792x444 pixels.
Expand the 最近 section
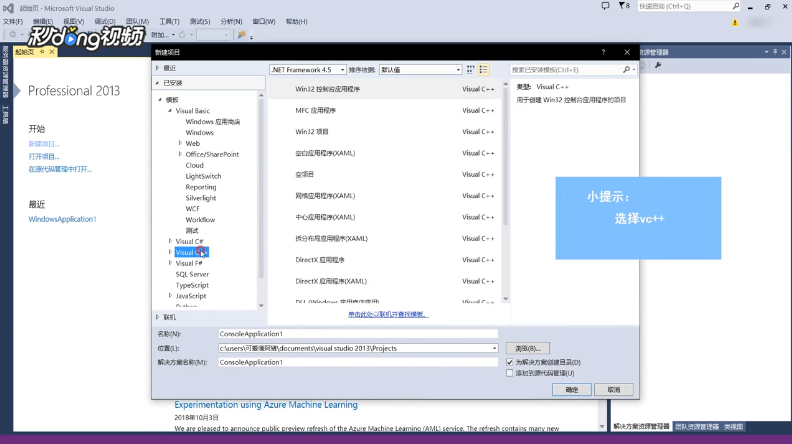tap(158, 68)
